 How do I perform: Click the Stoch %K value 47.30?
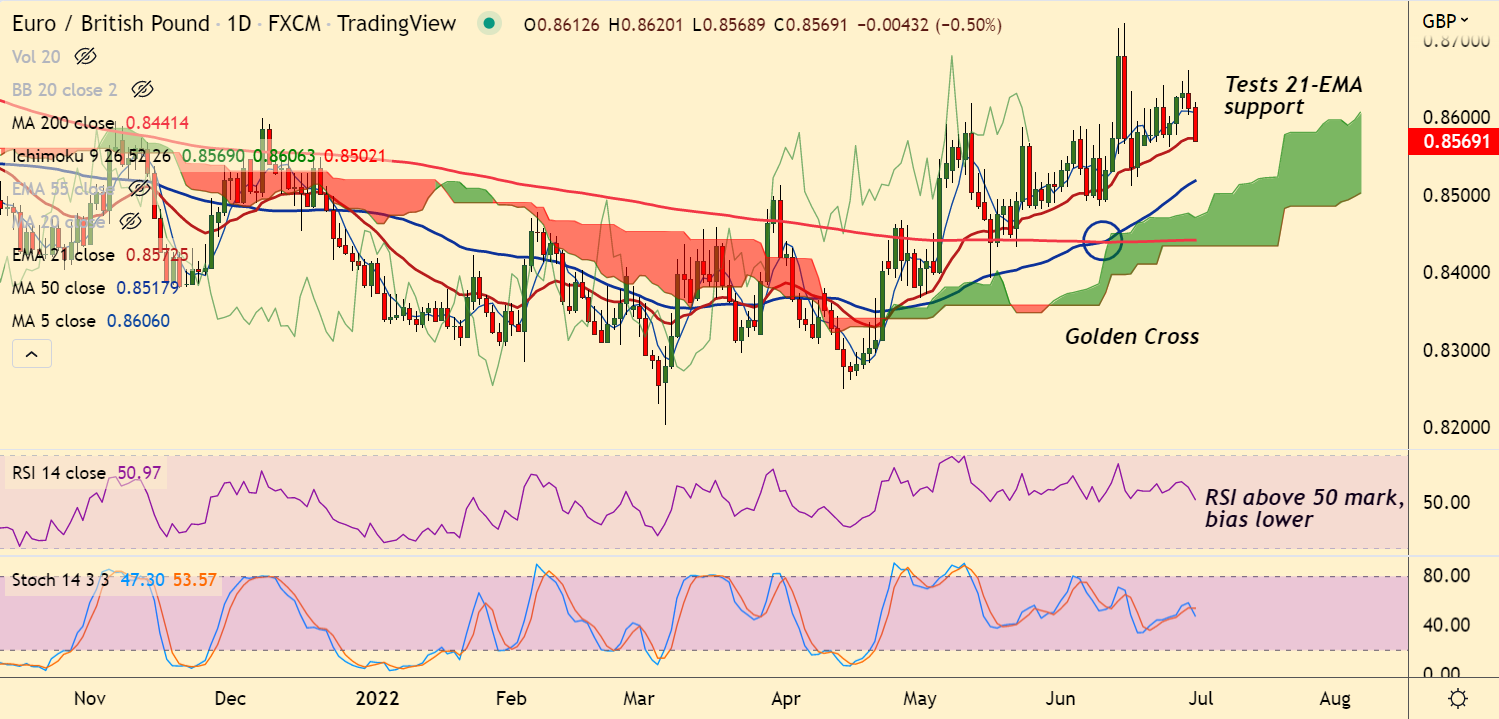(143, 579)
